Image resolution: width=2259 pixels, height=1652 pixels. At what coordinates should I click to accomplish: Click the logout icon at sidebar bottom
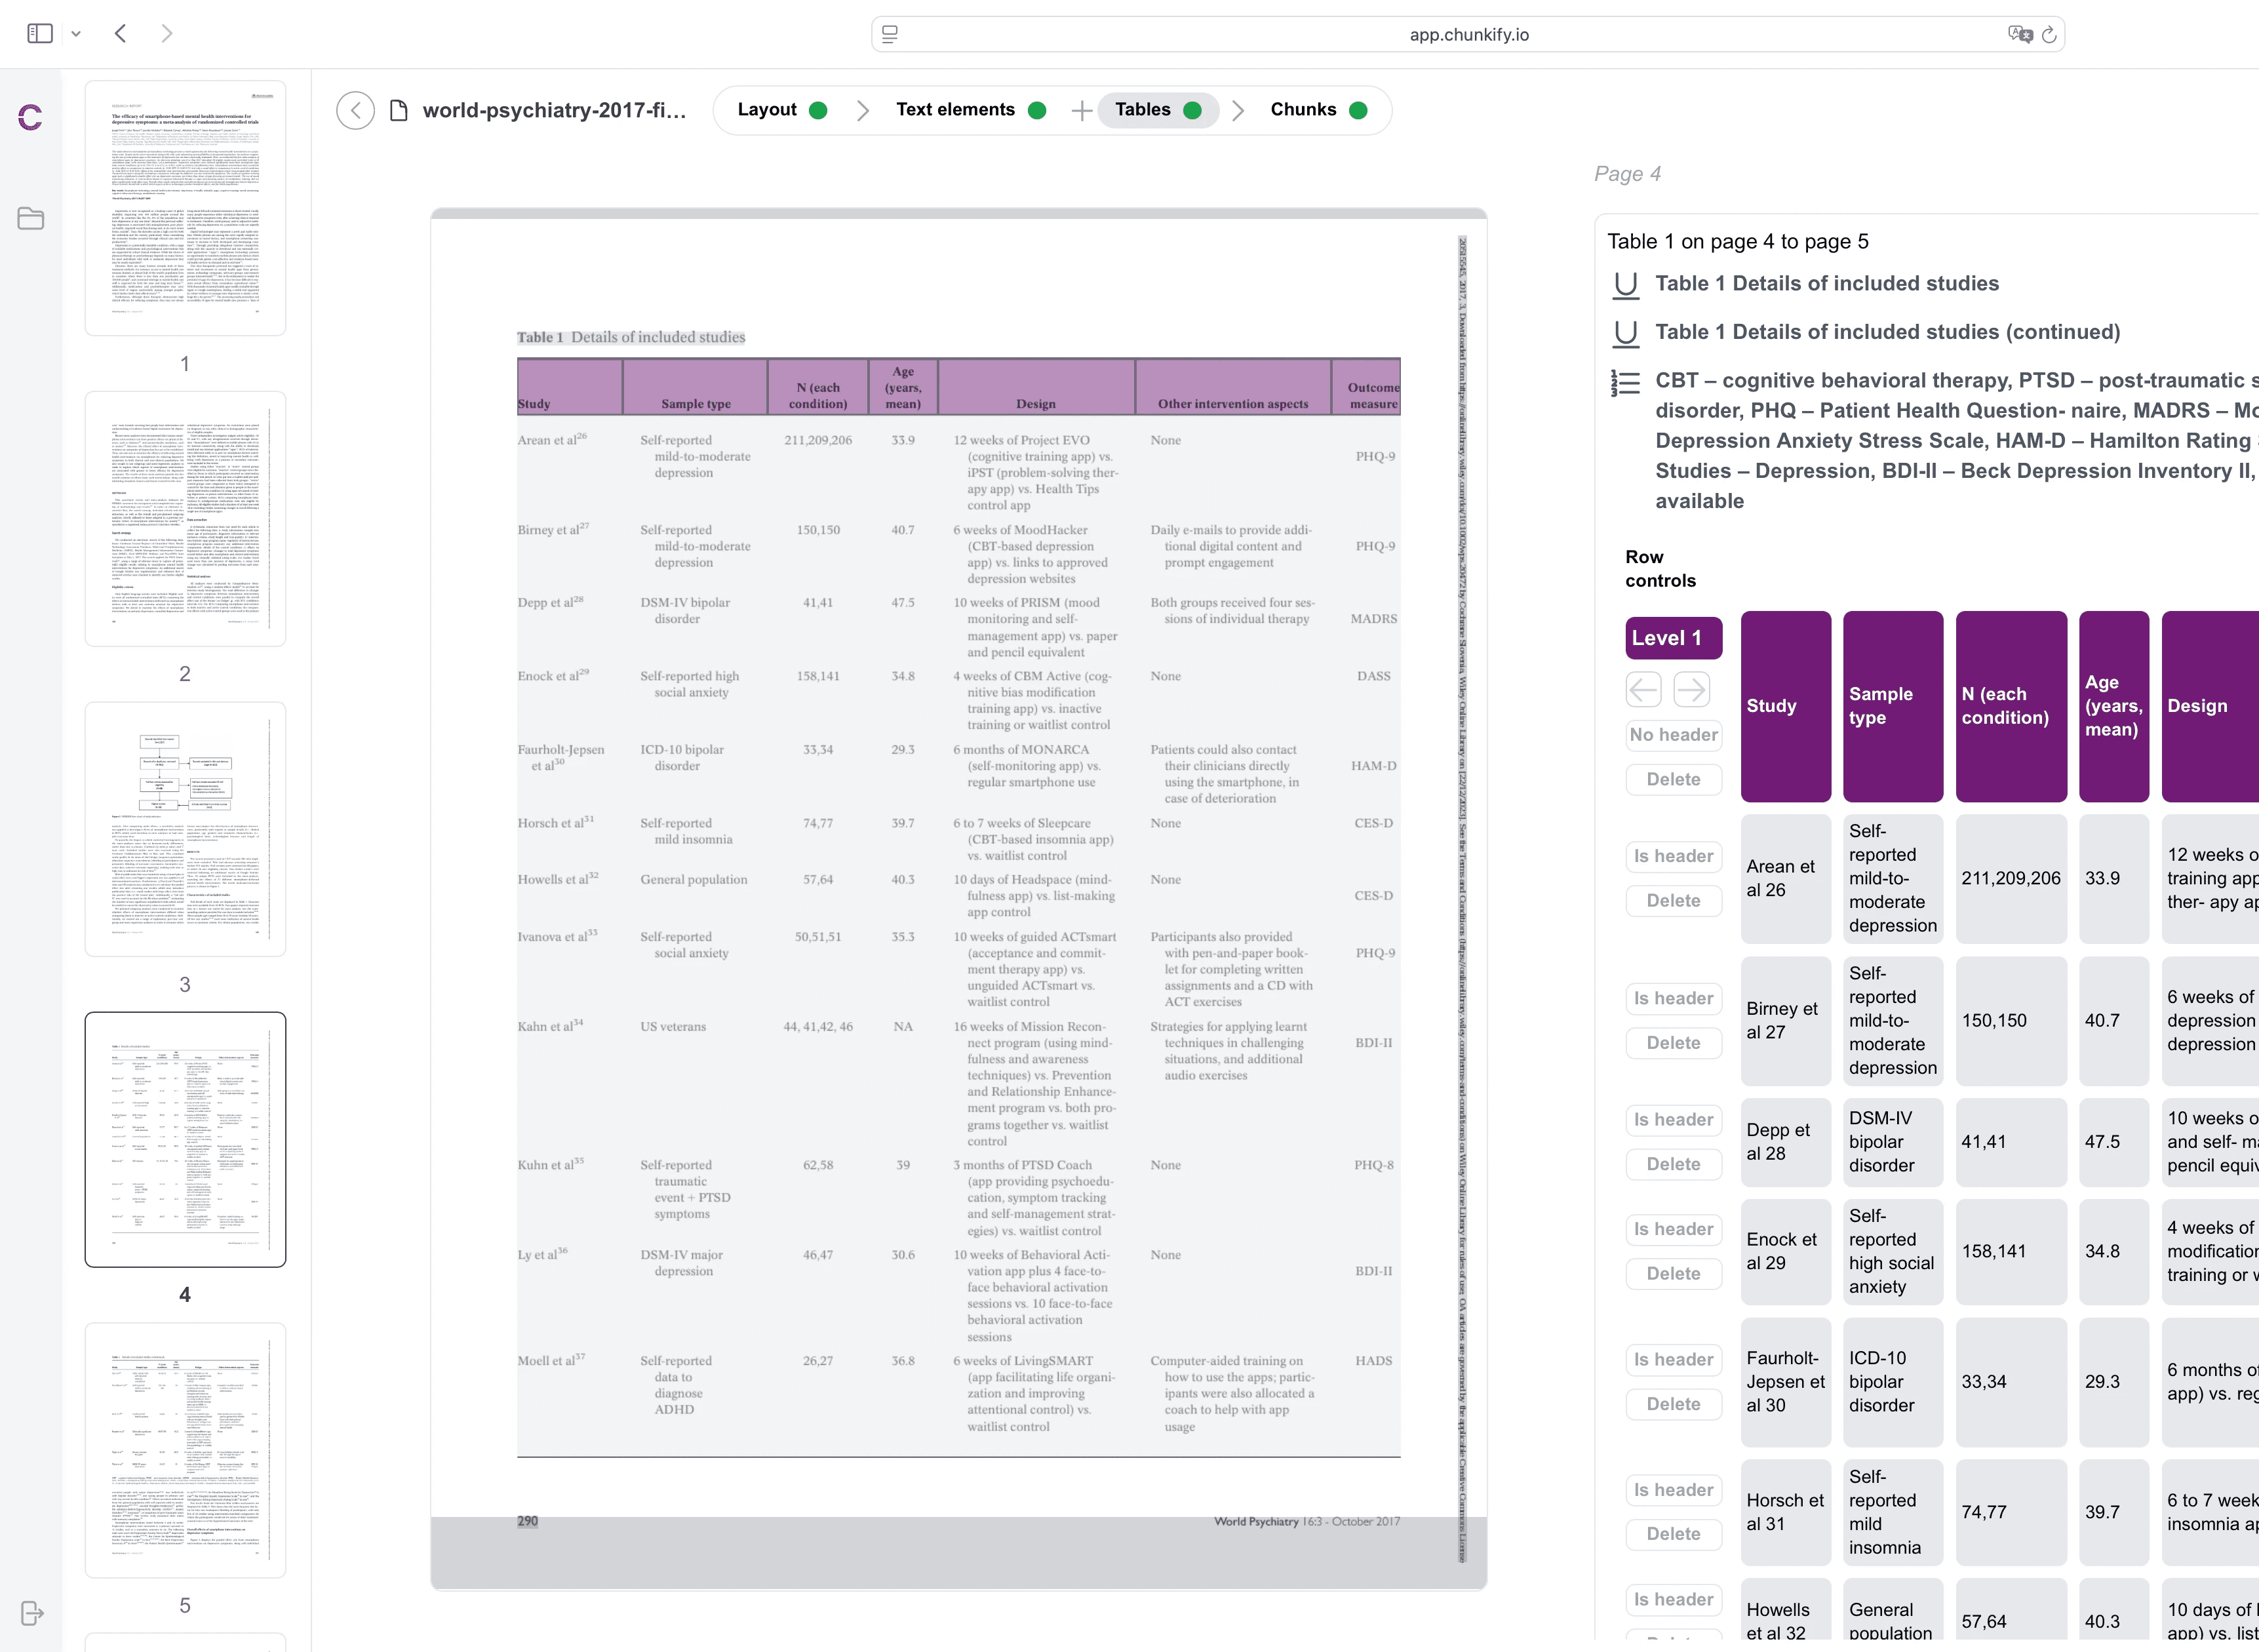[31, 1613]
